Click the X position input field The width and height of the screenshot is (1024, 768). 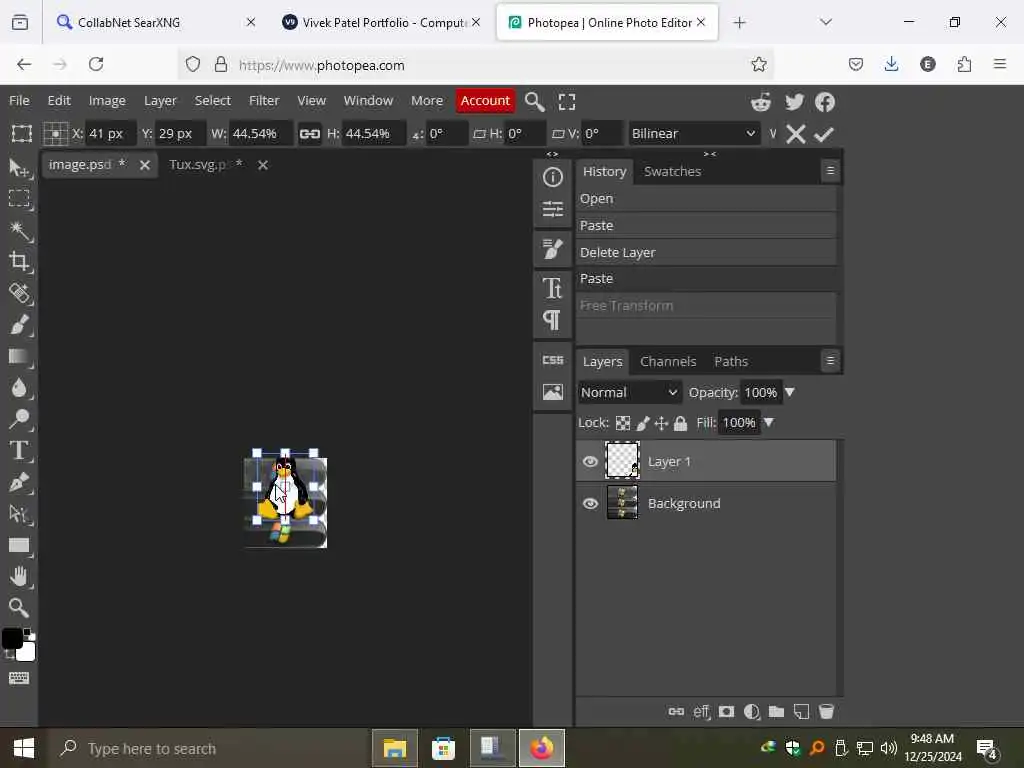110,134
